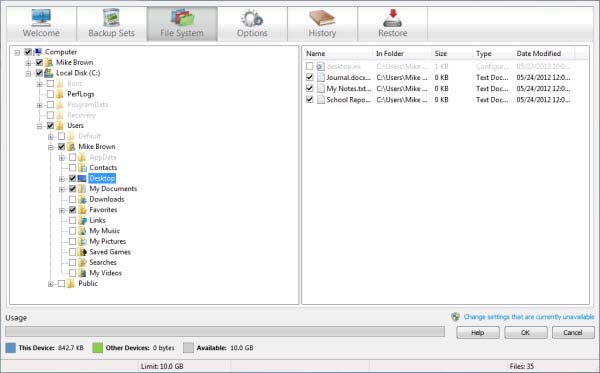600x373 pixels.
Task: Click the PerfLogs folder icon
Action: click(x=60, y=94)
